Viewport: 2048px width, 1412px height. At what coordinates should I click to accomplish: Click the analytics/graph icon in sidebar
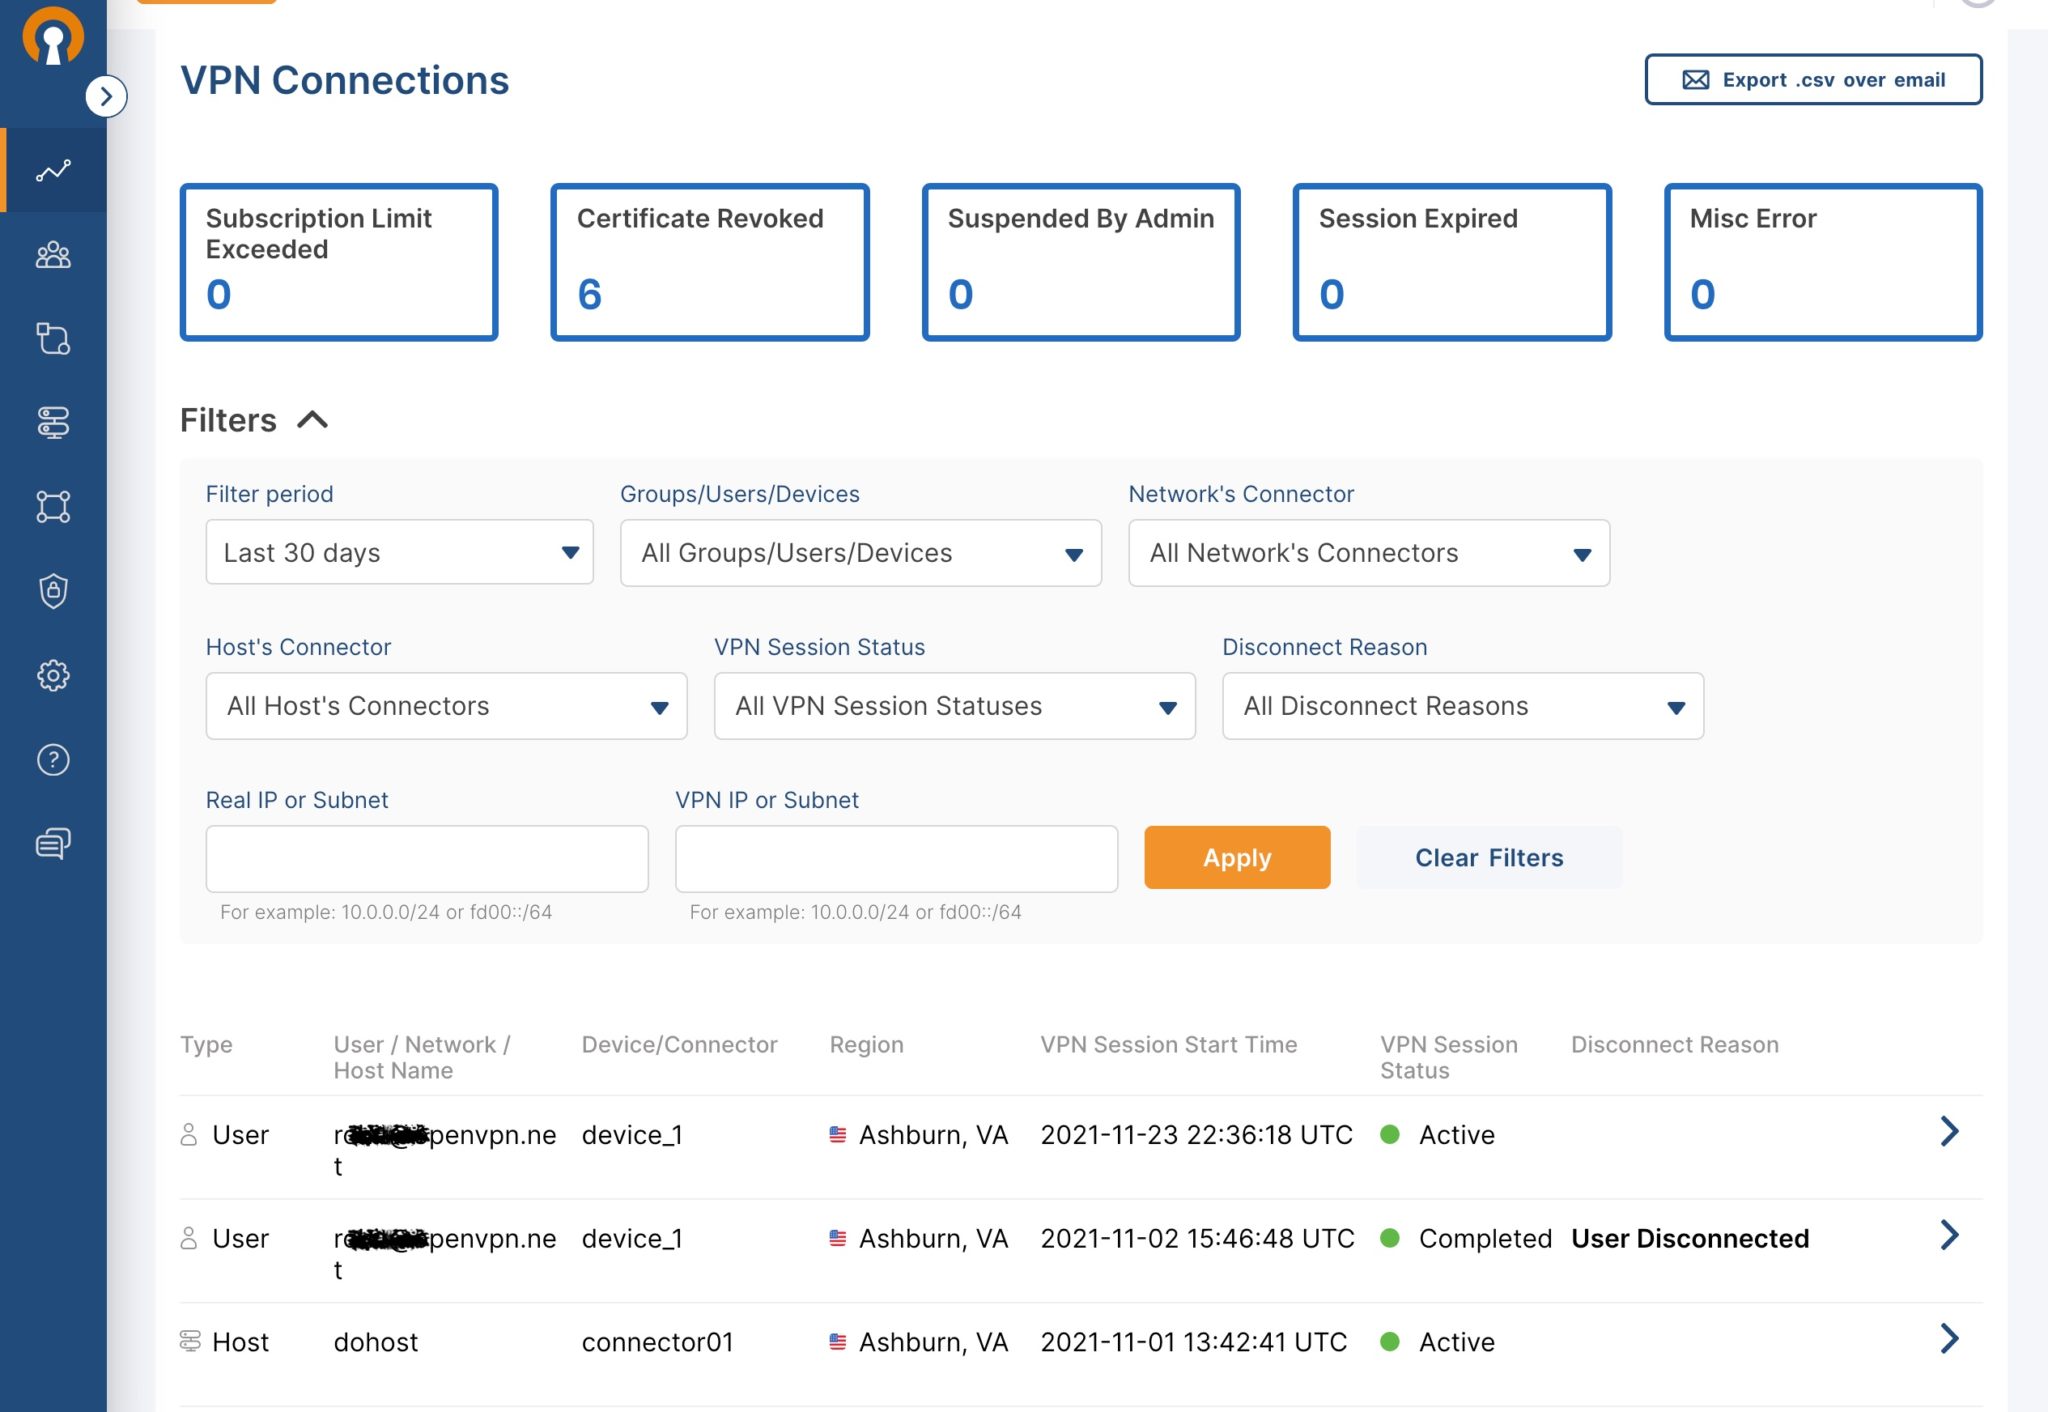tap(54, 168)
